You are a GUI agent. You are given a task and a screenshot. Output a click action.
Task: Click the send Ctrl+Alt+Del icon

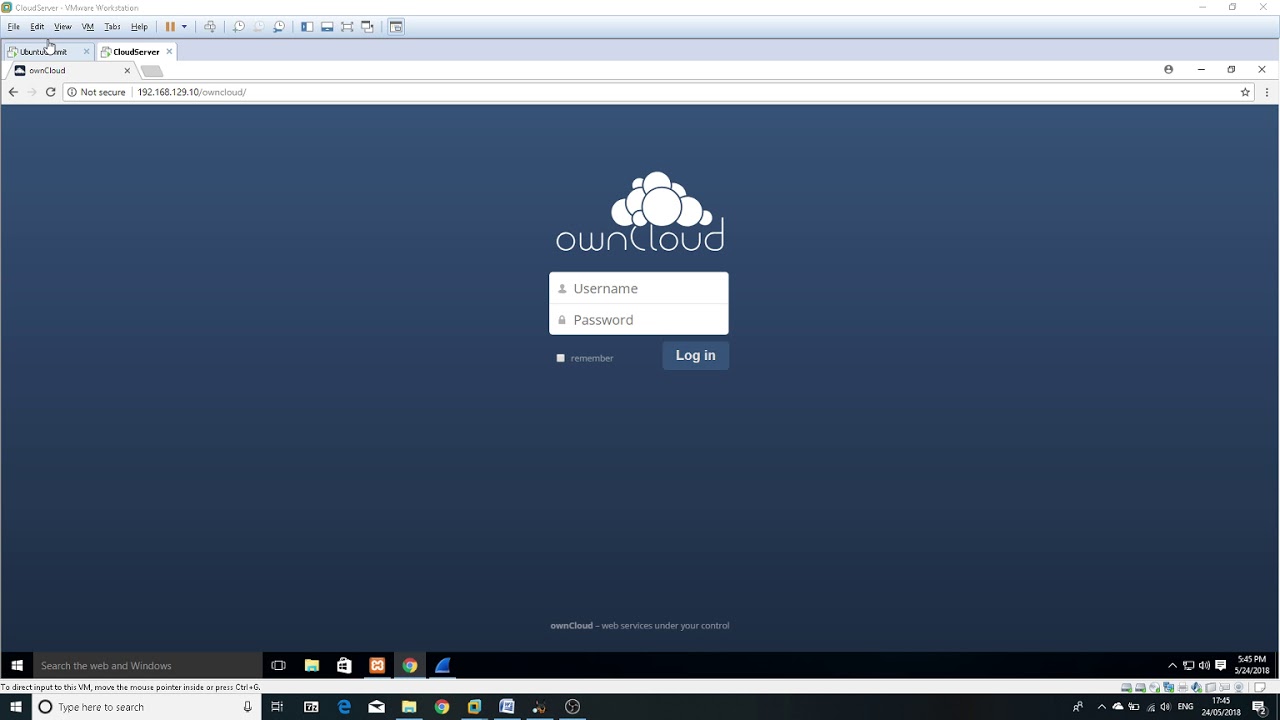(x=210, y=27)
